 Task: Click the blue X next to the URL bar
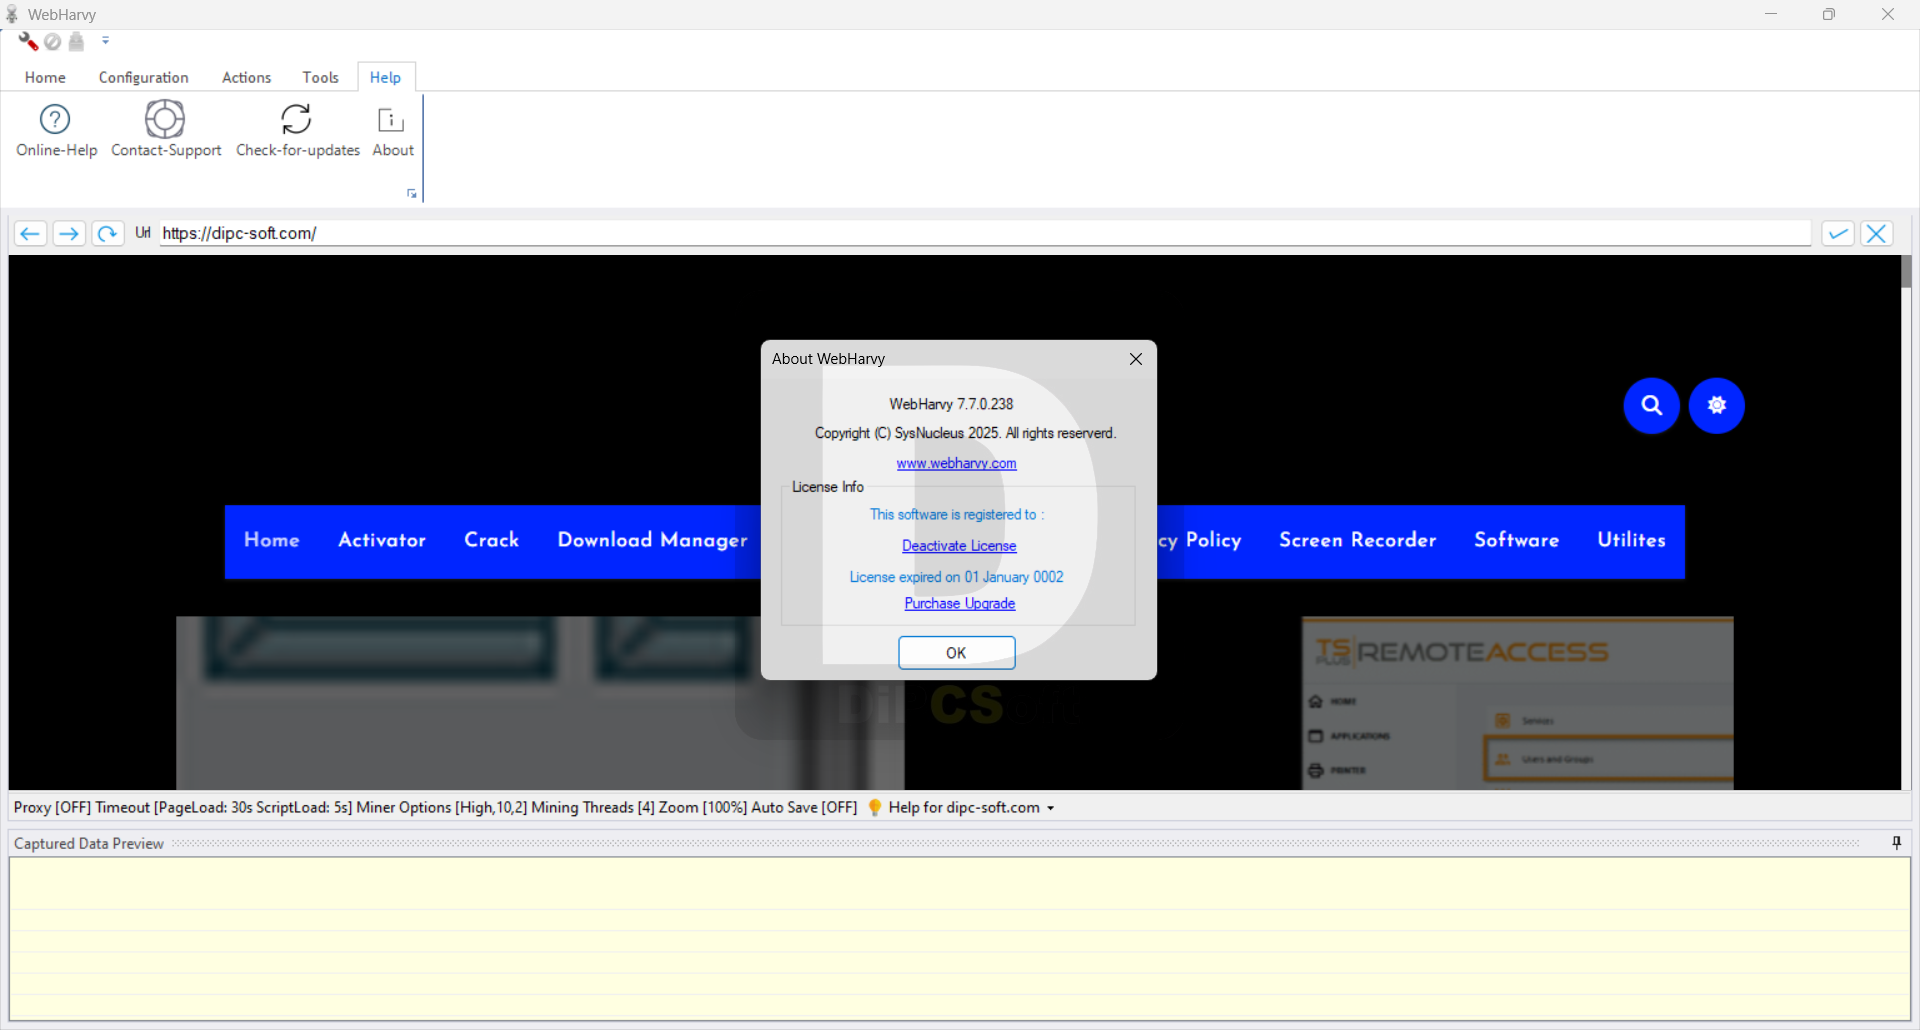pyautogui.click(x=1877, y=233)
